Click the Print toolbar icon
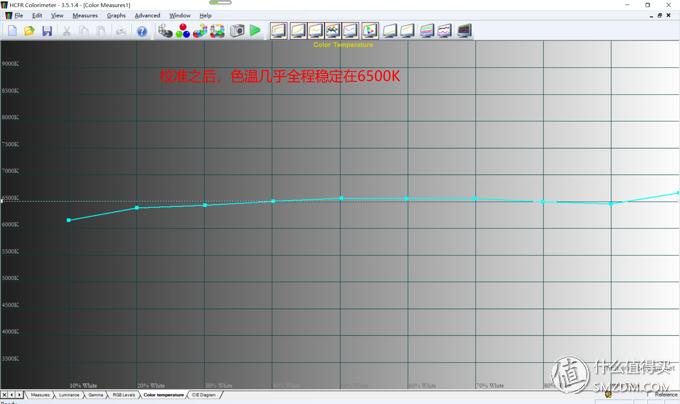 pos(121,31)
